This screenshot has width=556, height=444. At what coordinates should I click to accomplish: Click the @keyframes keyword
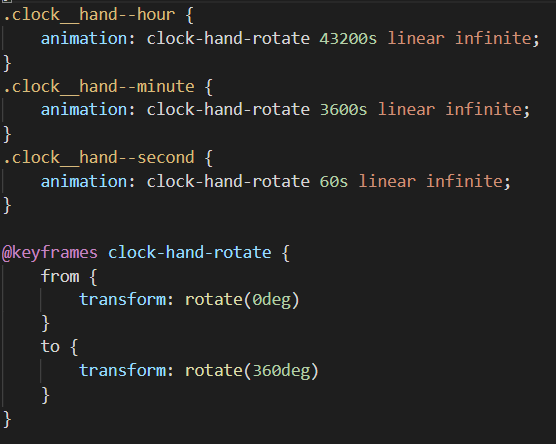click(x=50, y=253)
